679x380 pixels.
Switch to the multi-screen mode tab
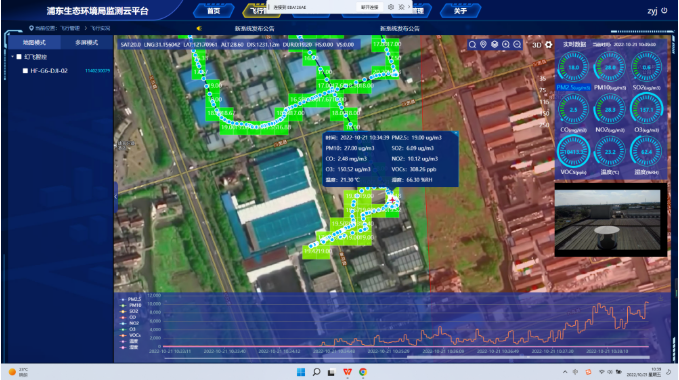pyautogui.click(x=87, y=42)
